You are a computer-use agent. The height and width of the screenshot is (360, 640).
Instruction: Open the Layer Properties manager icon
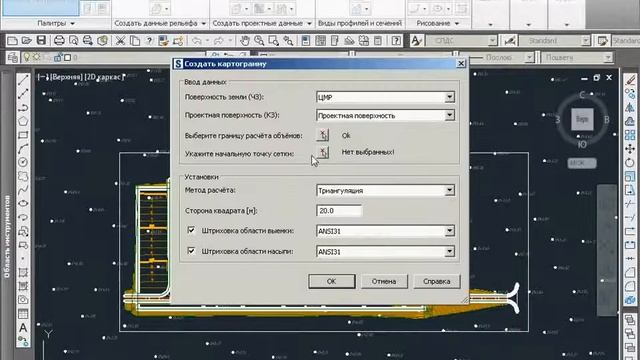[x=13, y=58]
